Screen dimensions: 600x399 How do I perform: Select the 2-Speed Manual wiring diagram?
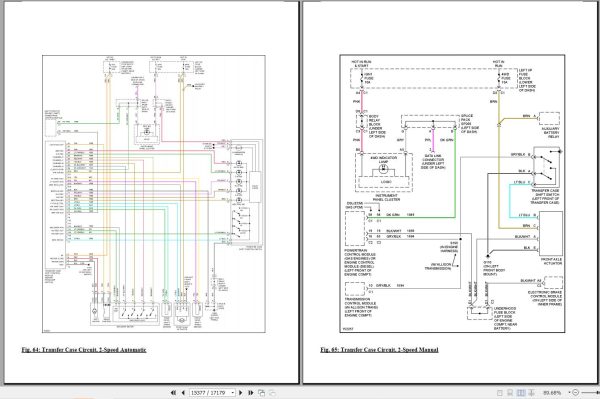[452, 194]
